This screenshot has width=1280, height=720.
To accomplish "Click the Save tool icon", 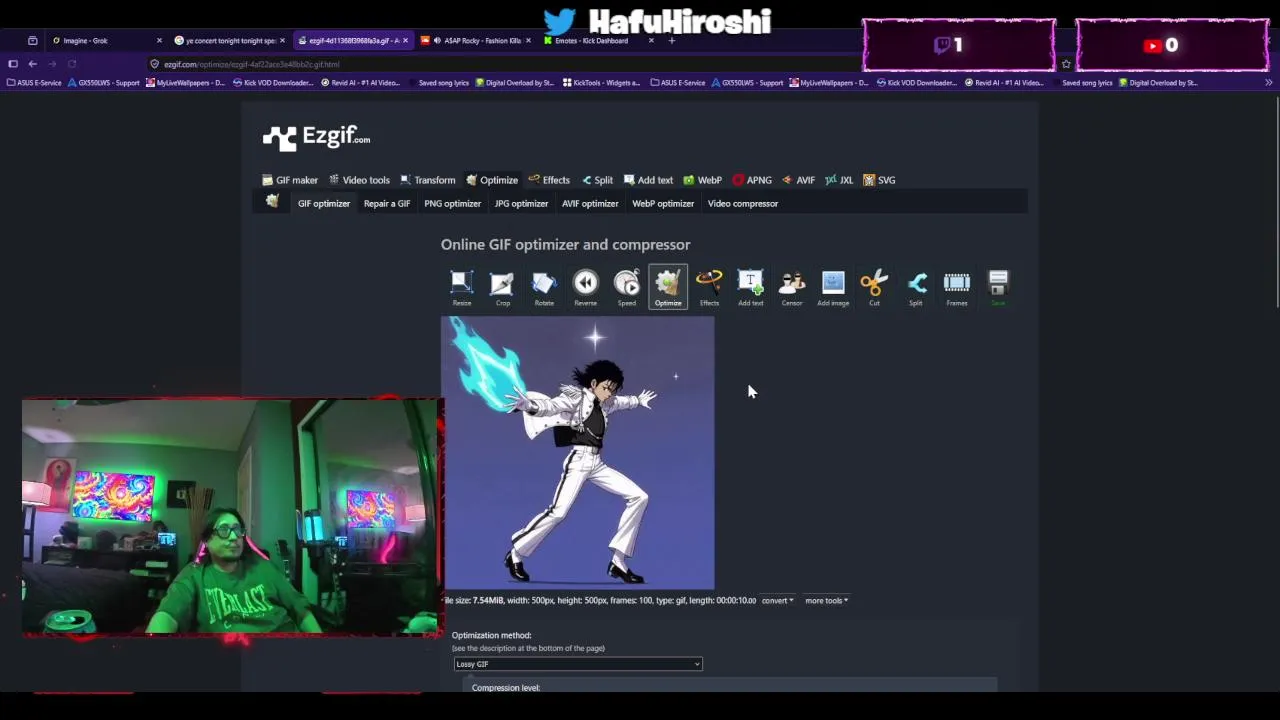I will tap(998, 287).
